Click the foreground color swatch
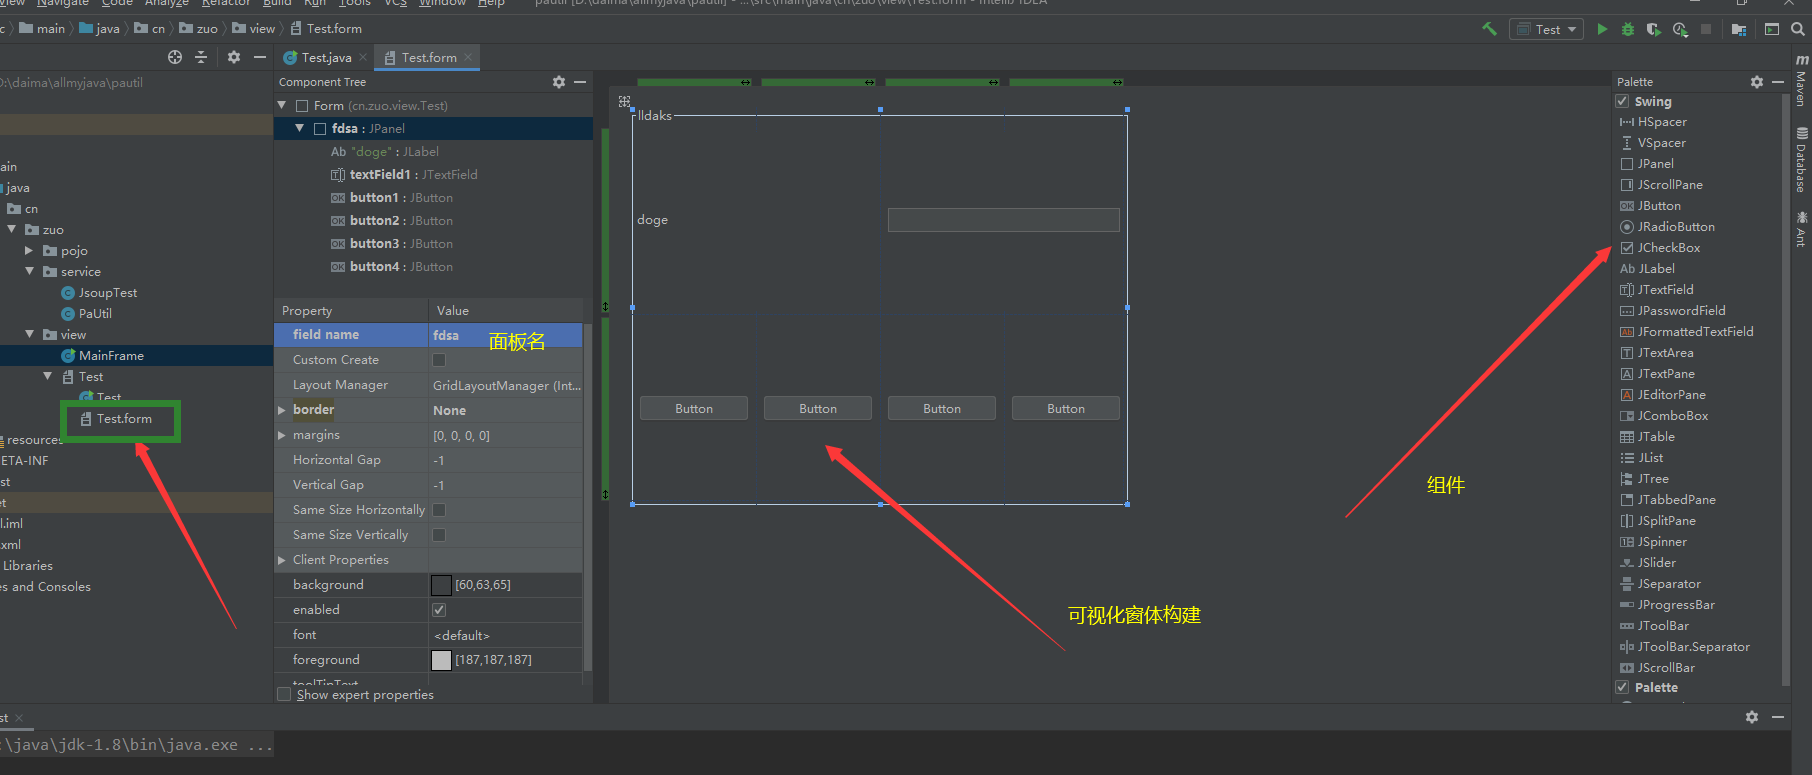Screen dimensions: 1812x775 (441, 660)
